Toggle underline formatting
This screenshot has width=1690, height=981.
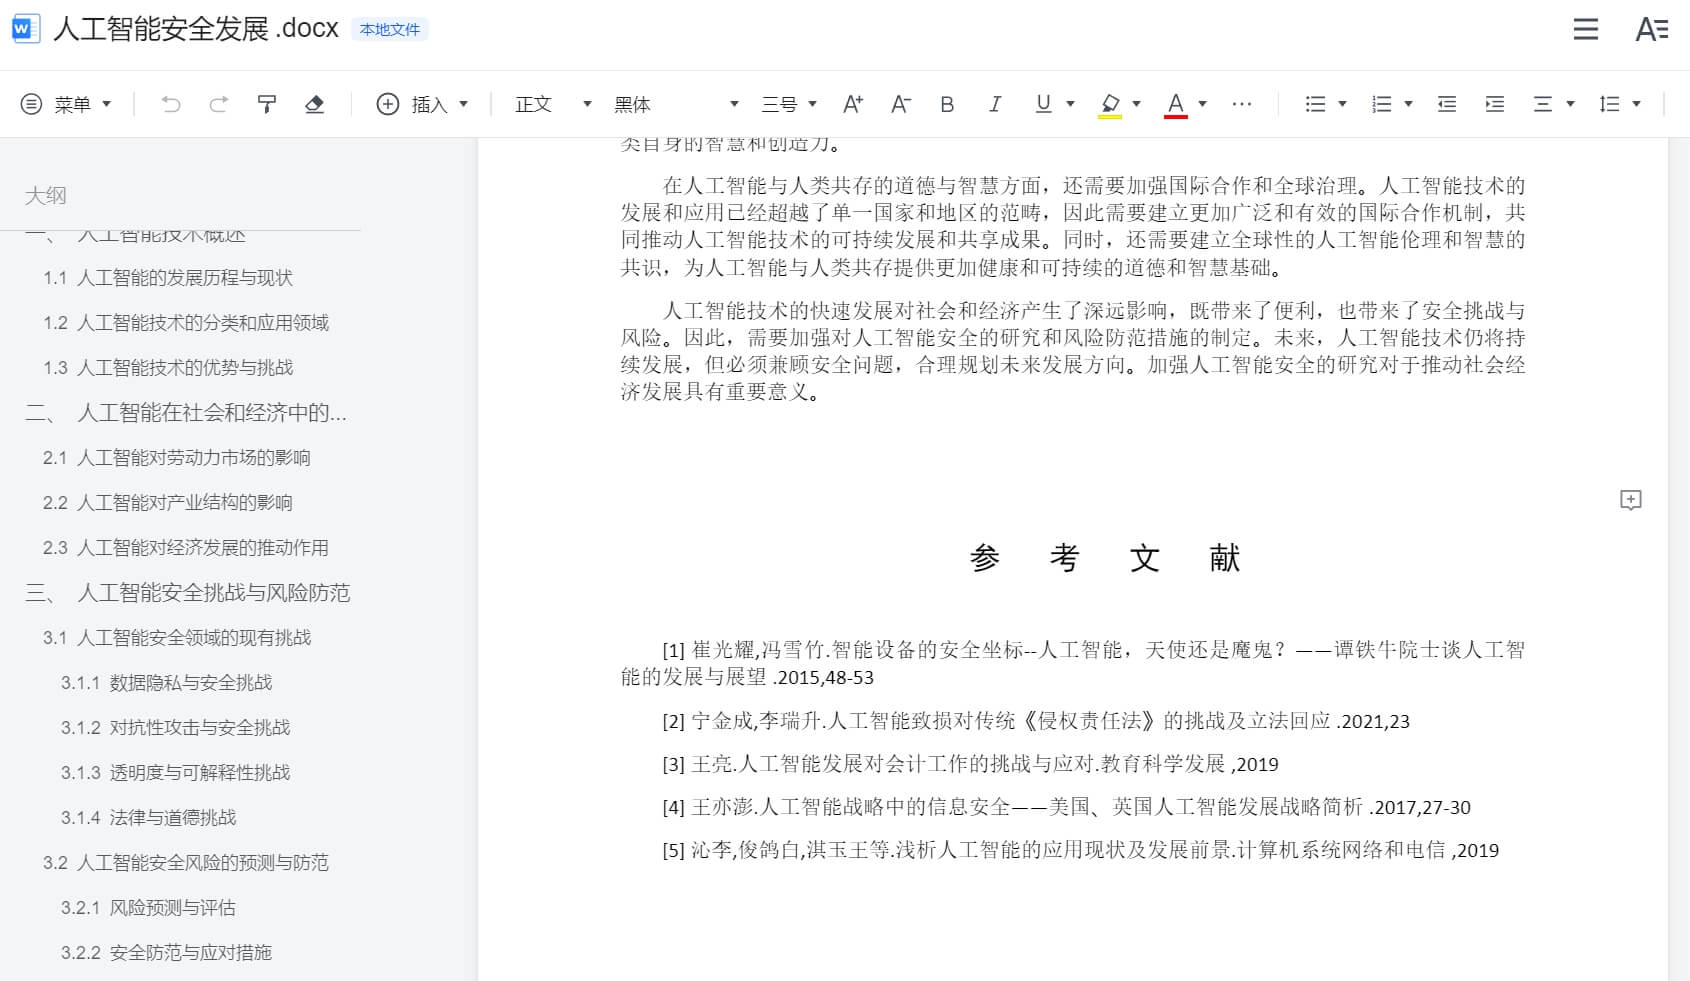(x=1043, y=104)
